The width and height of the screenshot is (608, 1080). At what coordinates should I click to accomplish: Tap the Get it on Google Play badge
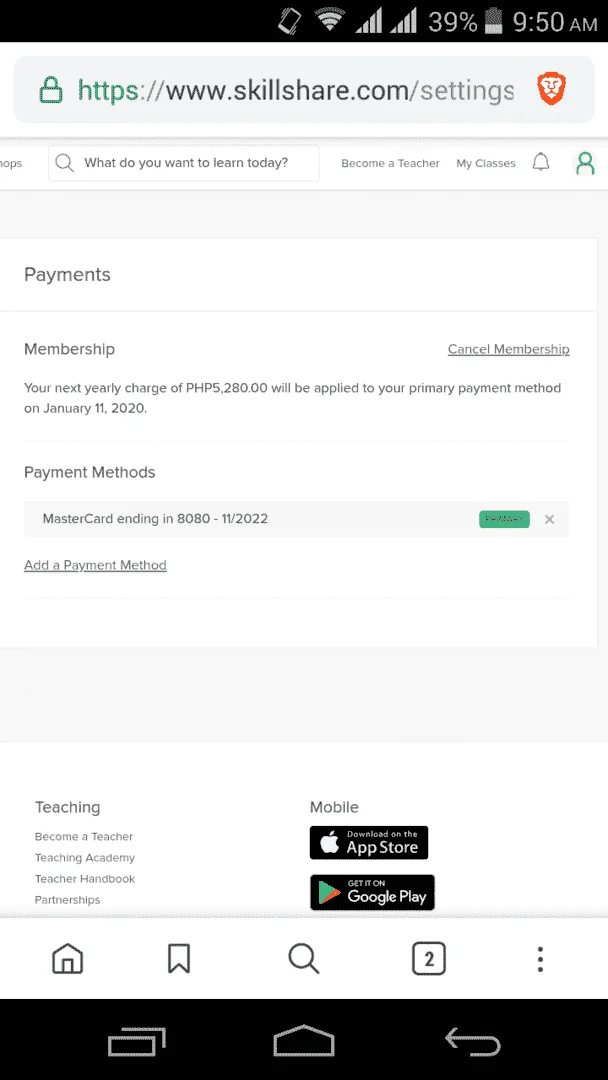(373, 893)
